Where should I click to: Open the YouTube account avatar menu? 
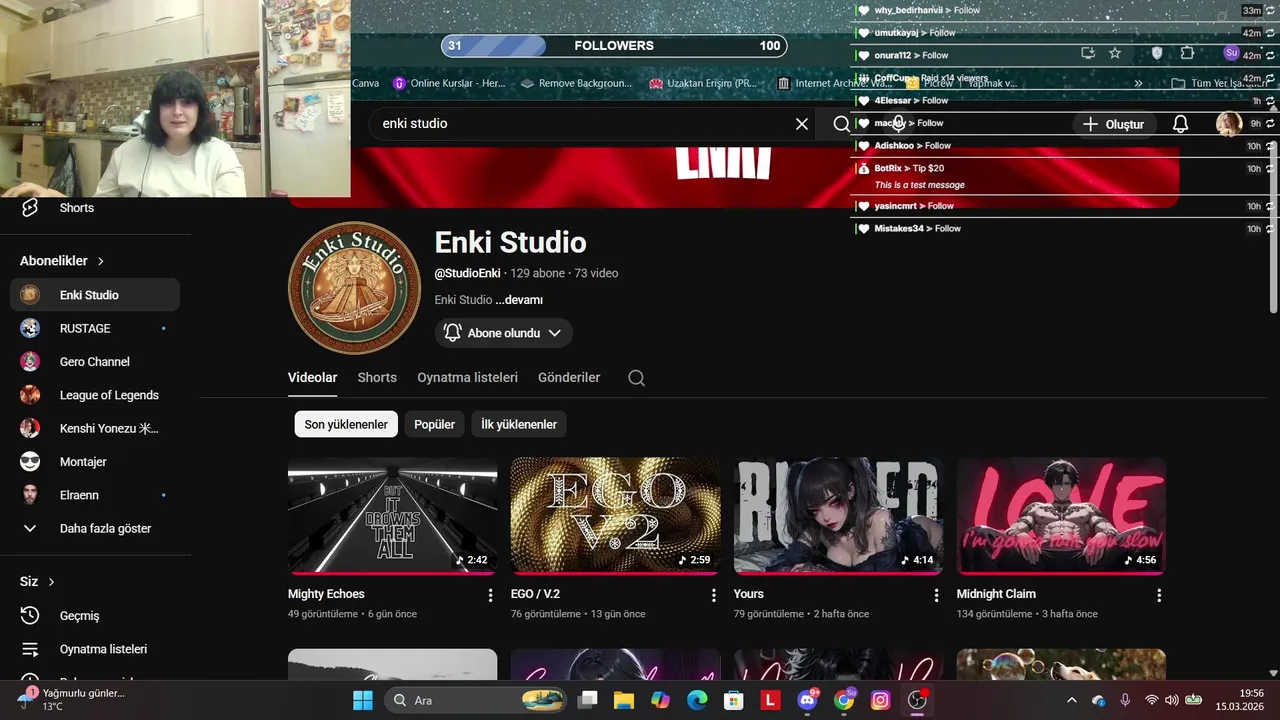[x=1228, y=124]
